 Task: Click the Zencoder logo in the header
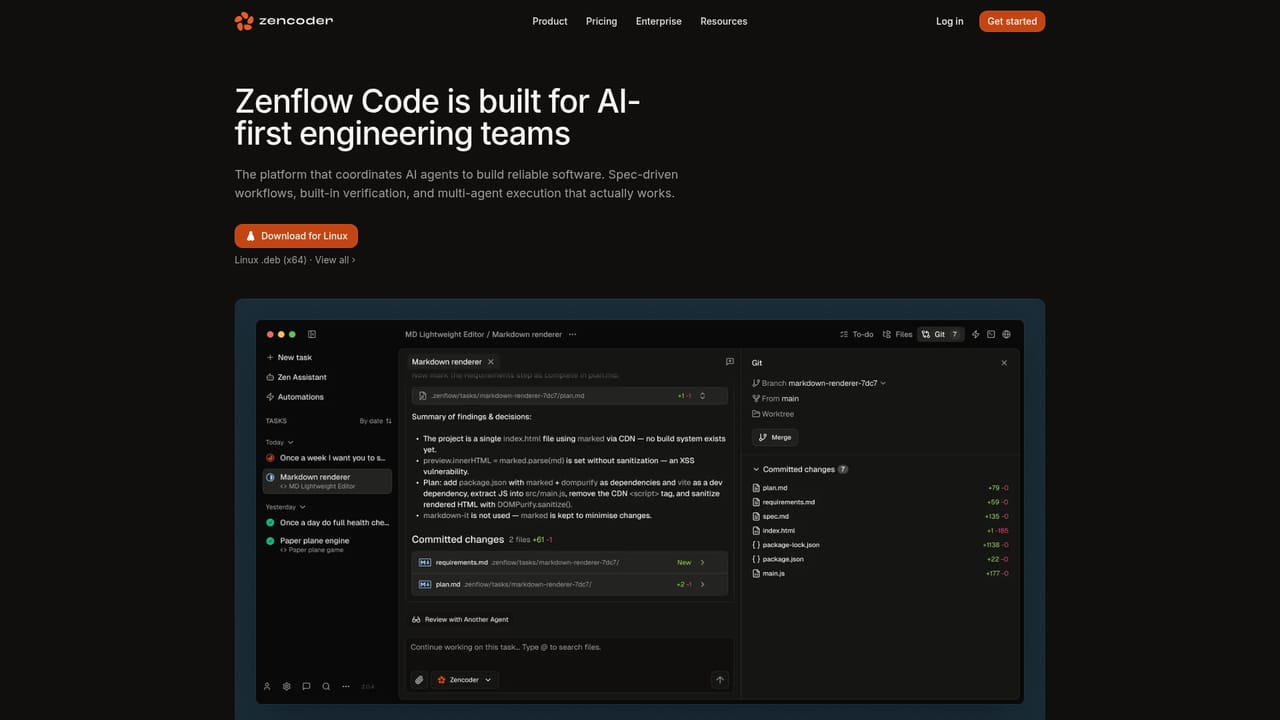[x=283, y=21]
